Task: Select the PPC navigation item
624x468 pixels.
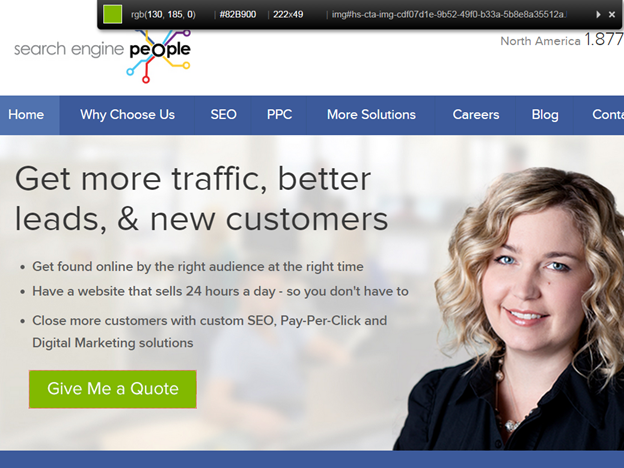Action: point(279,115)
